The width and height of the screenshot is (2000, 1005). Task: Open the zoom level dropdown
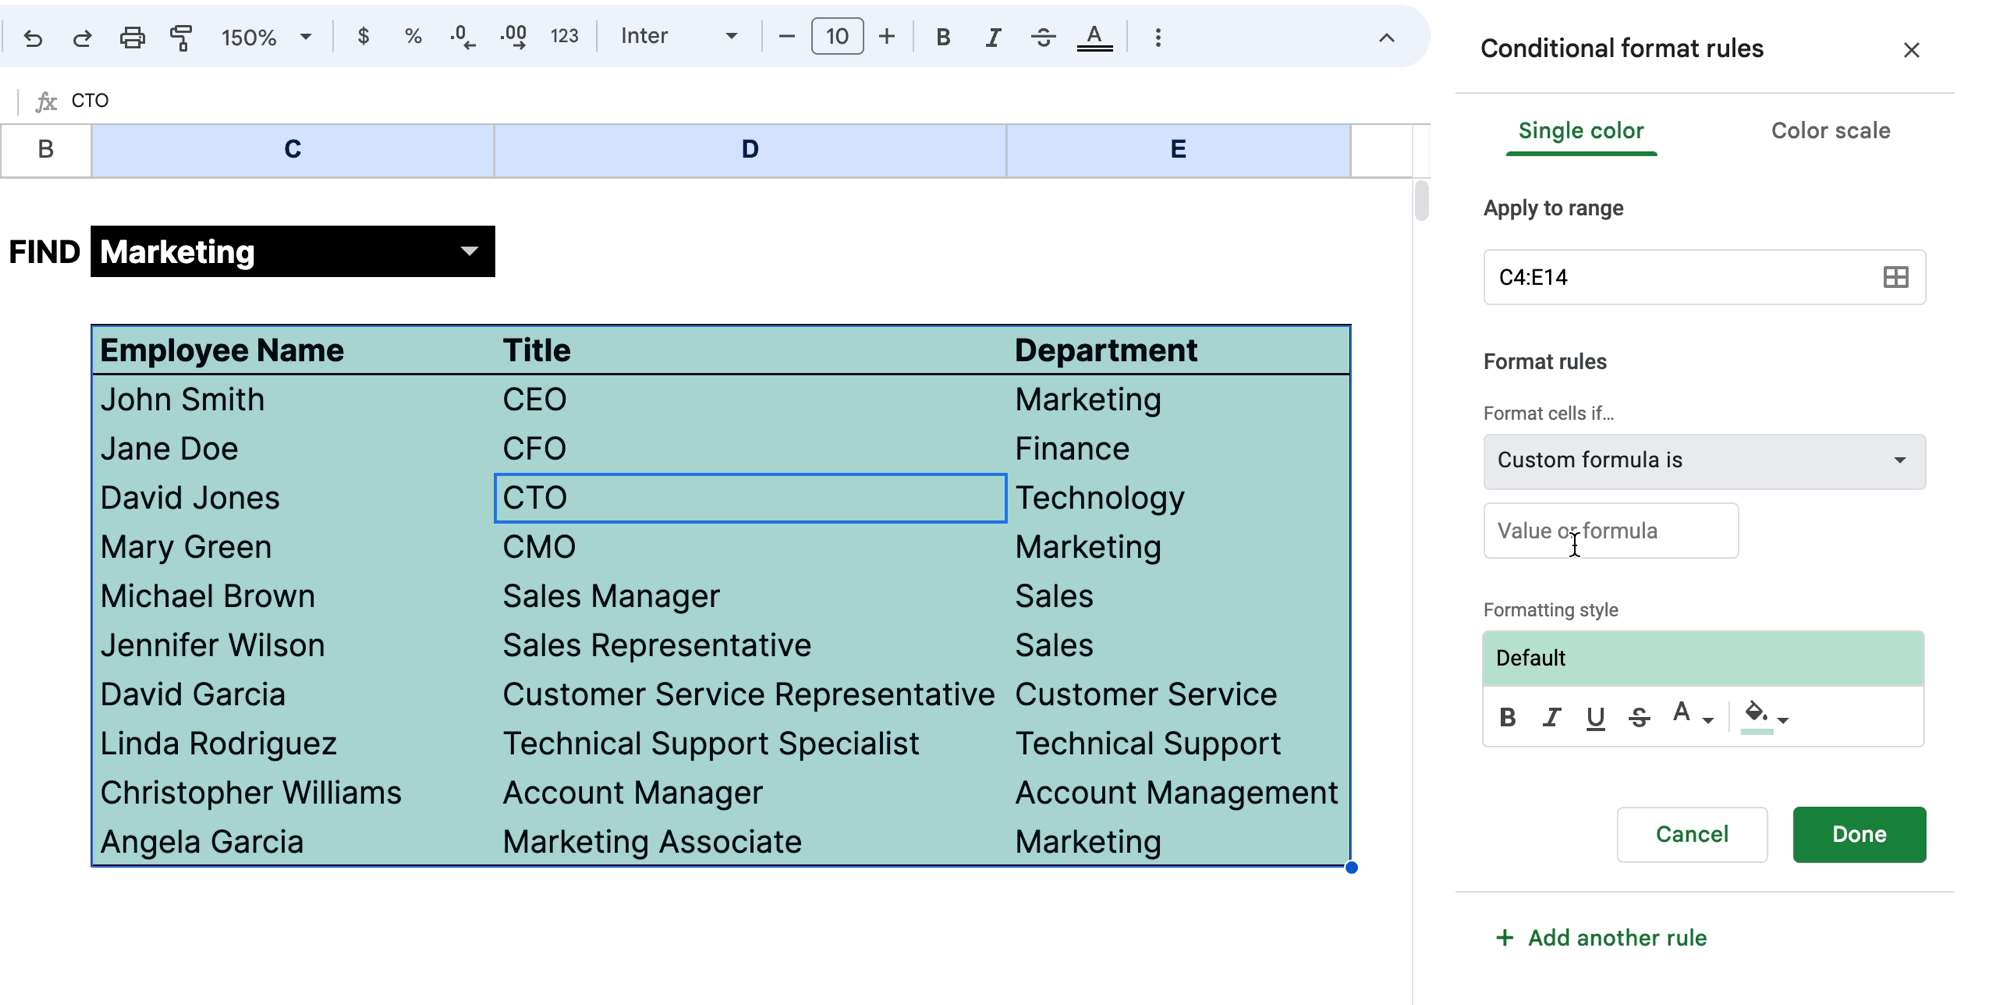[266, 37]
